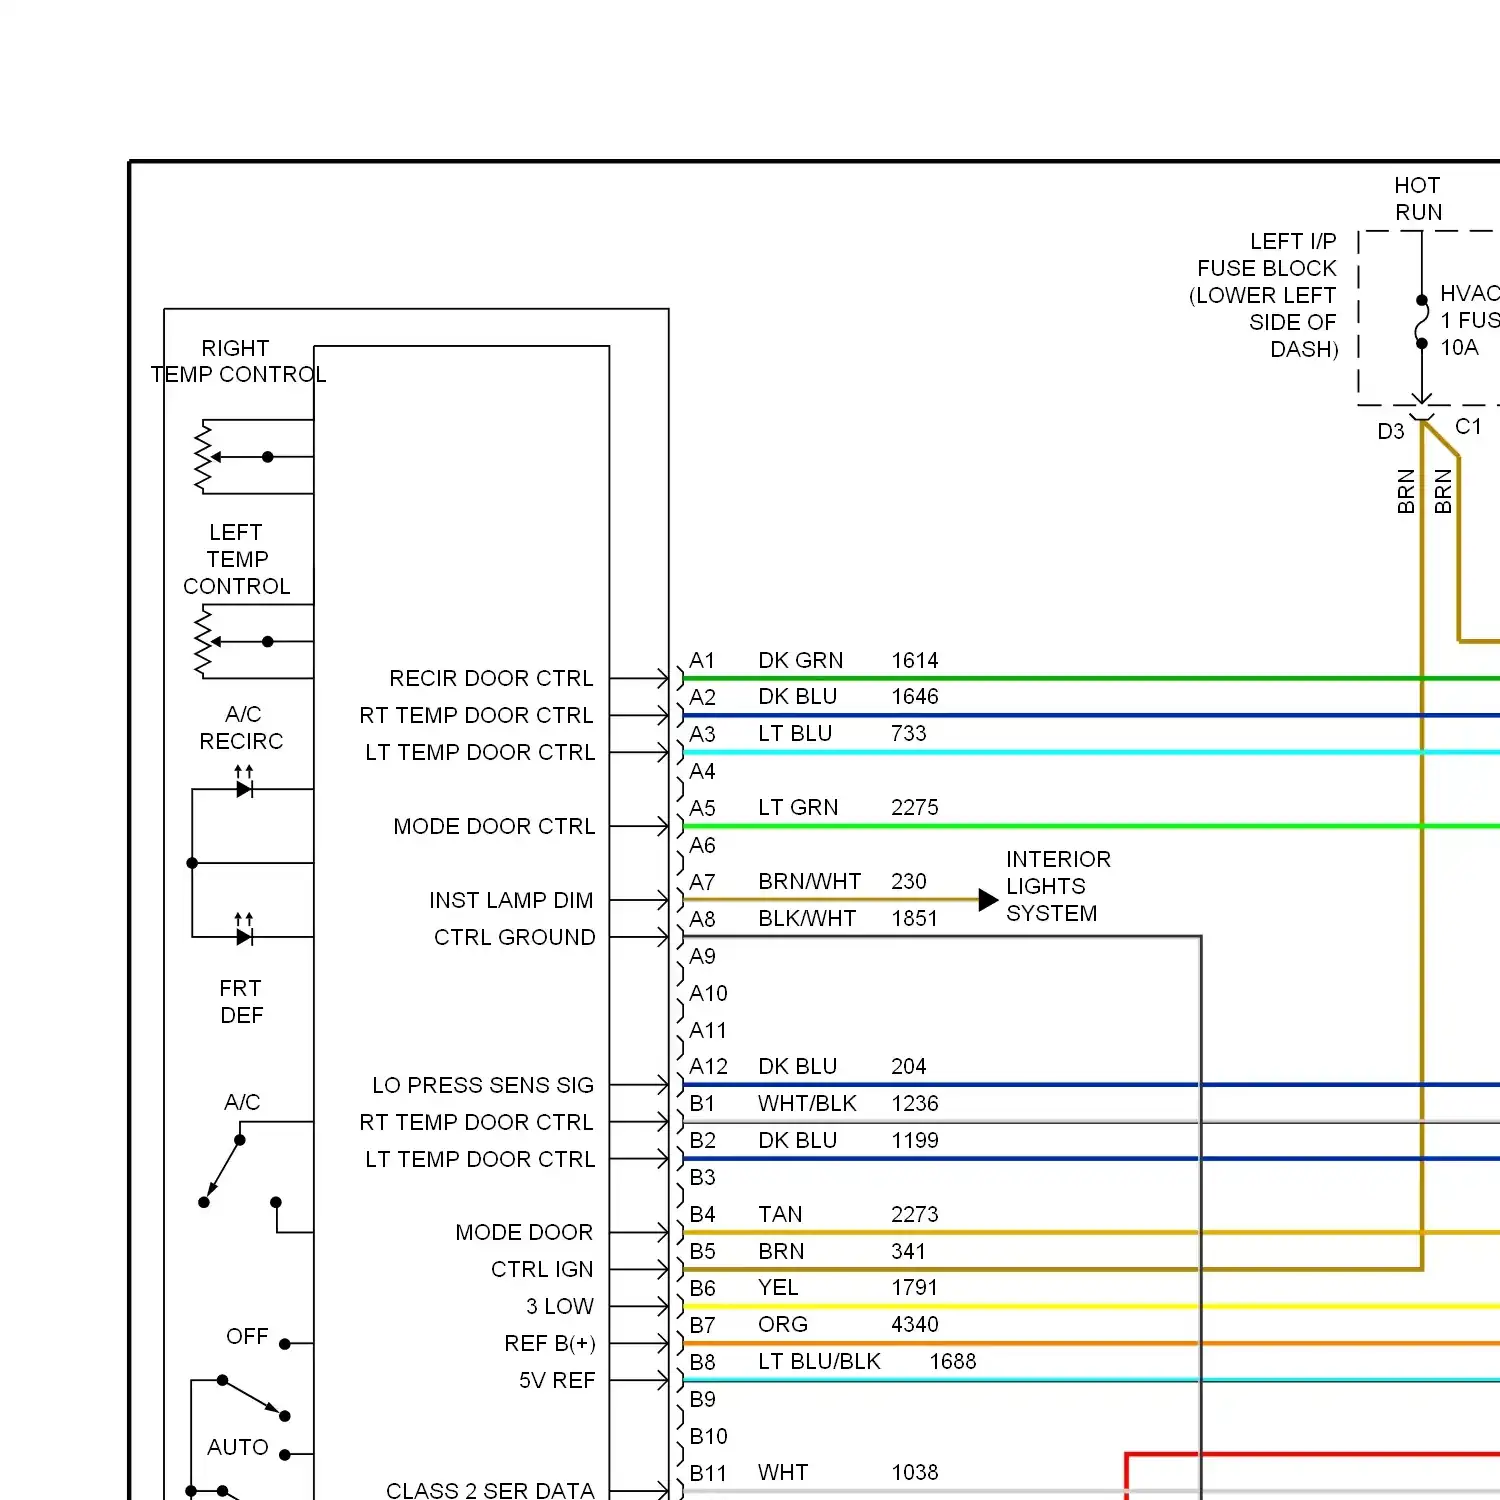Click the B3 pin label

(x=702, y=1177)
